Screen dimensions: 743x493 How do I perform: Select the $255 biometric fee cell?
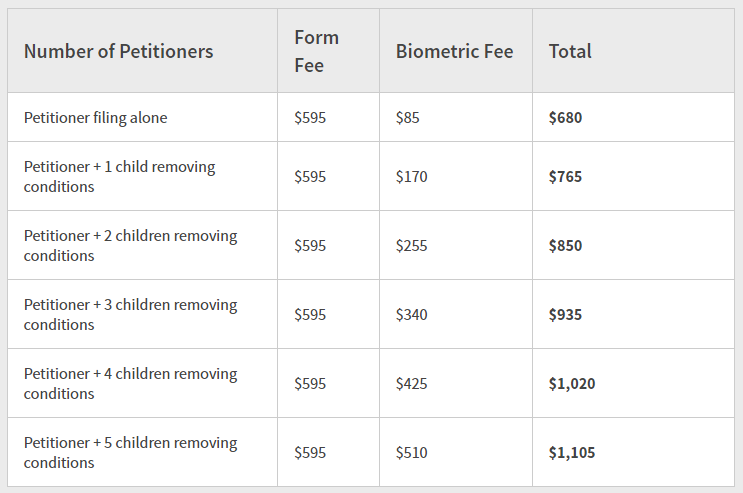click(411, 246)
